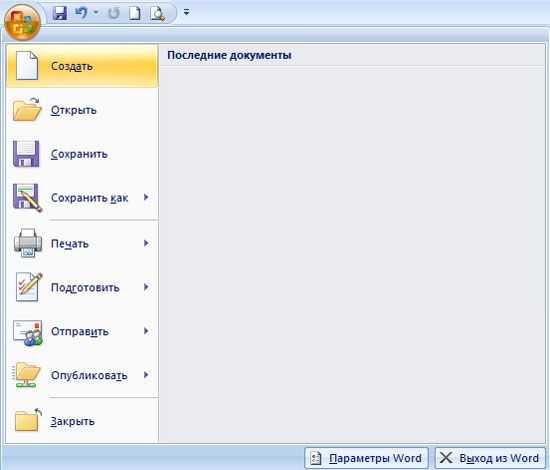Click the Последние документы heading
The image size is (550, 470).
pyautogui.click(x=229, y=55)
